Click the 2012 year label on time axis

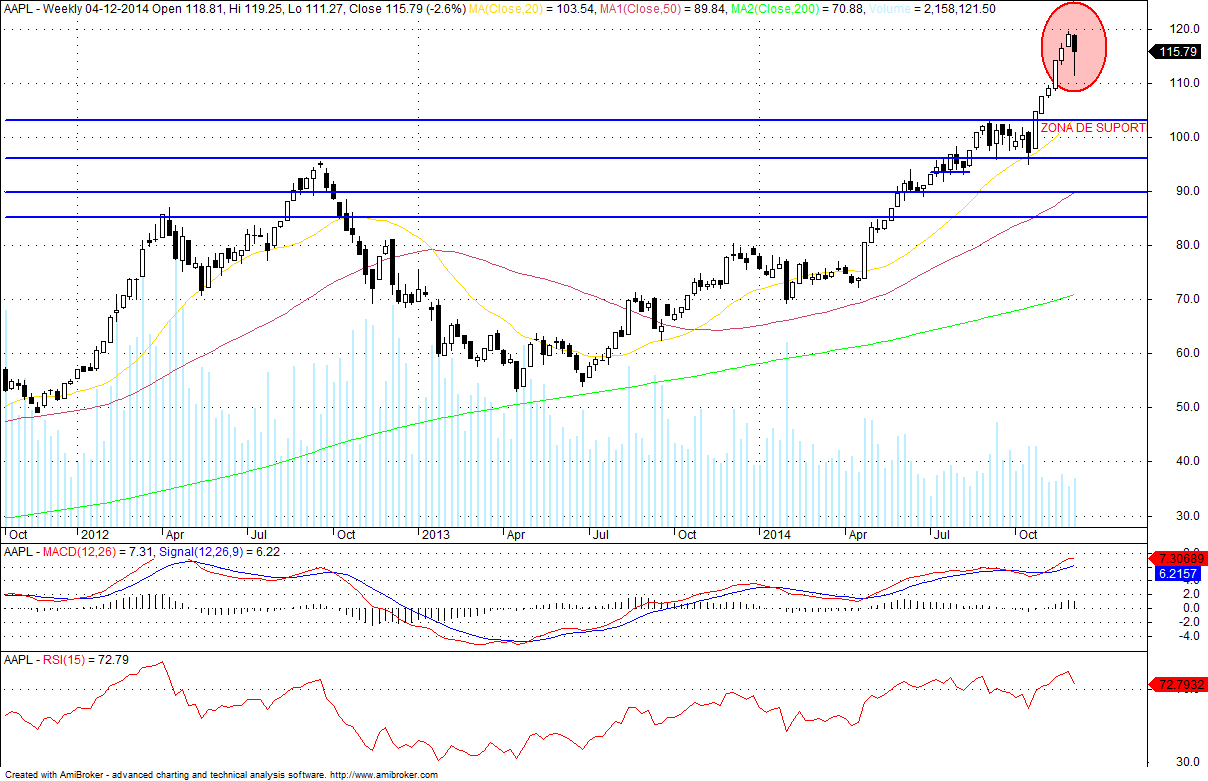[94, 535]
